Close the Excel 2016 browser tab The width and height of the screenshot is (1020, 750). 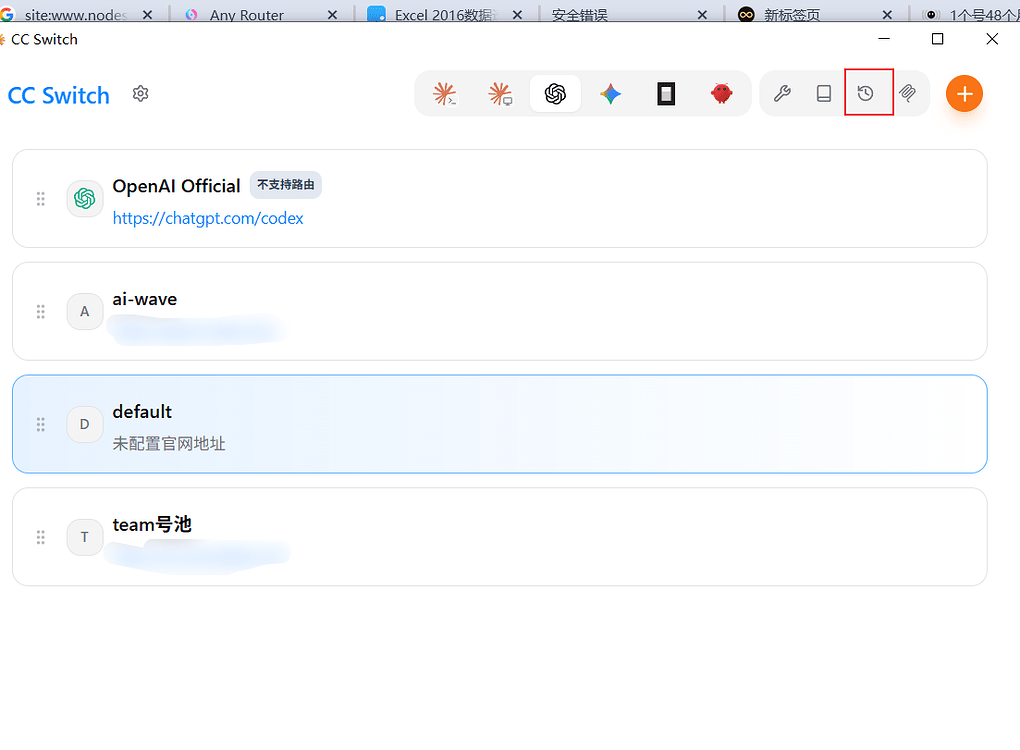click(517, 14)
